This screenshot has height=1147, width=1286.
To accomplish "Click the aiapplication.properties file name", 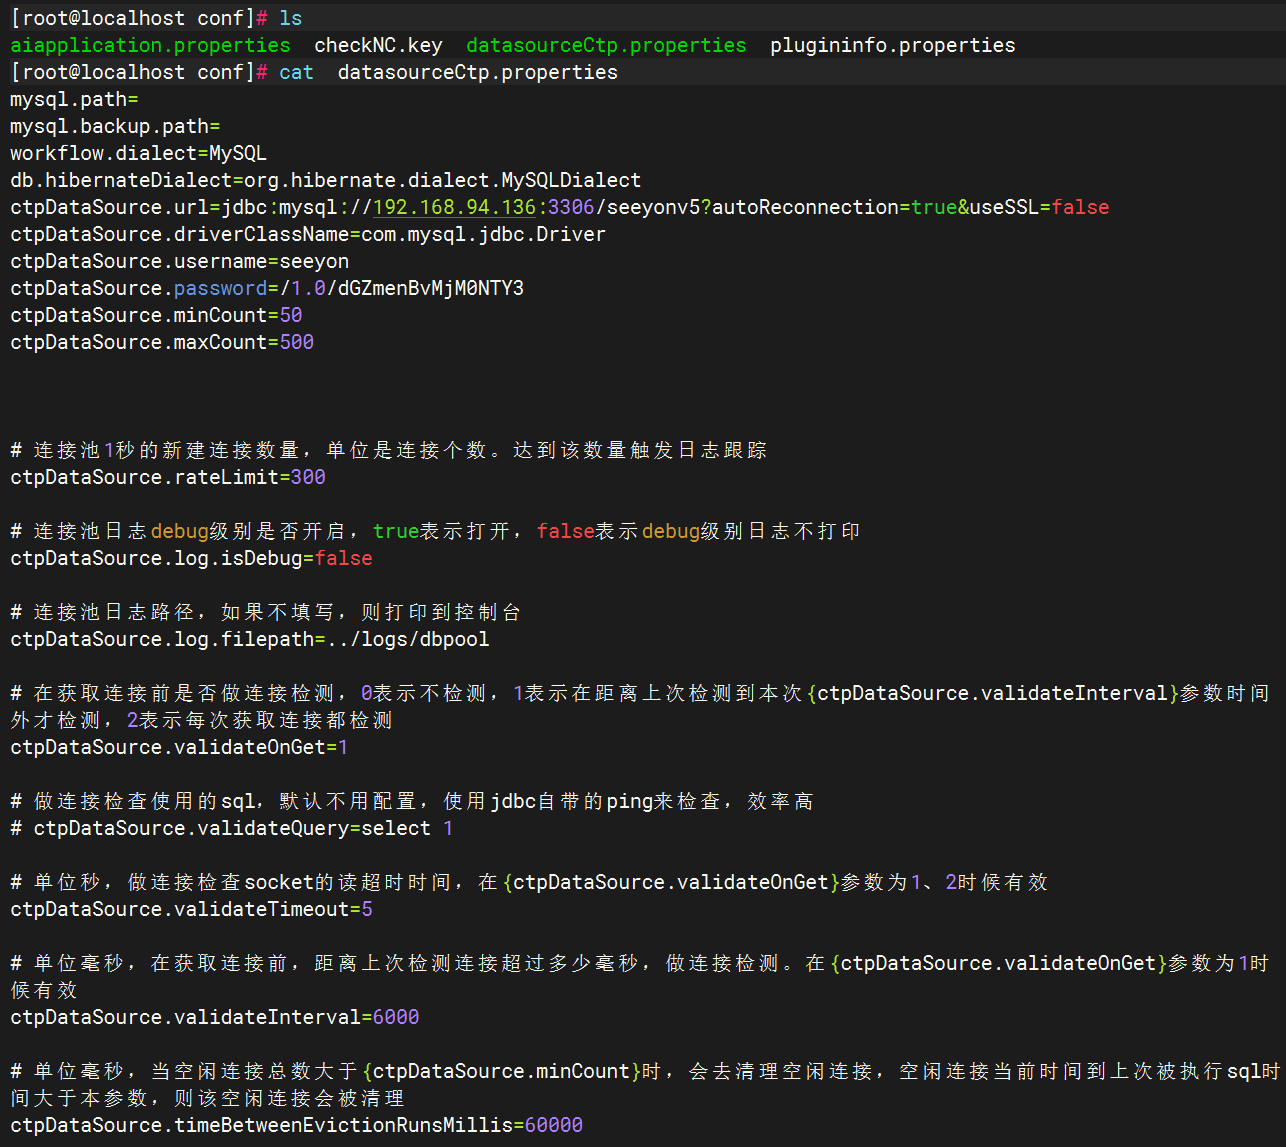I will click(x=150, y=45).
